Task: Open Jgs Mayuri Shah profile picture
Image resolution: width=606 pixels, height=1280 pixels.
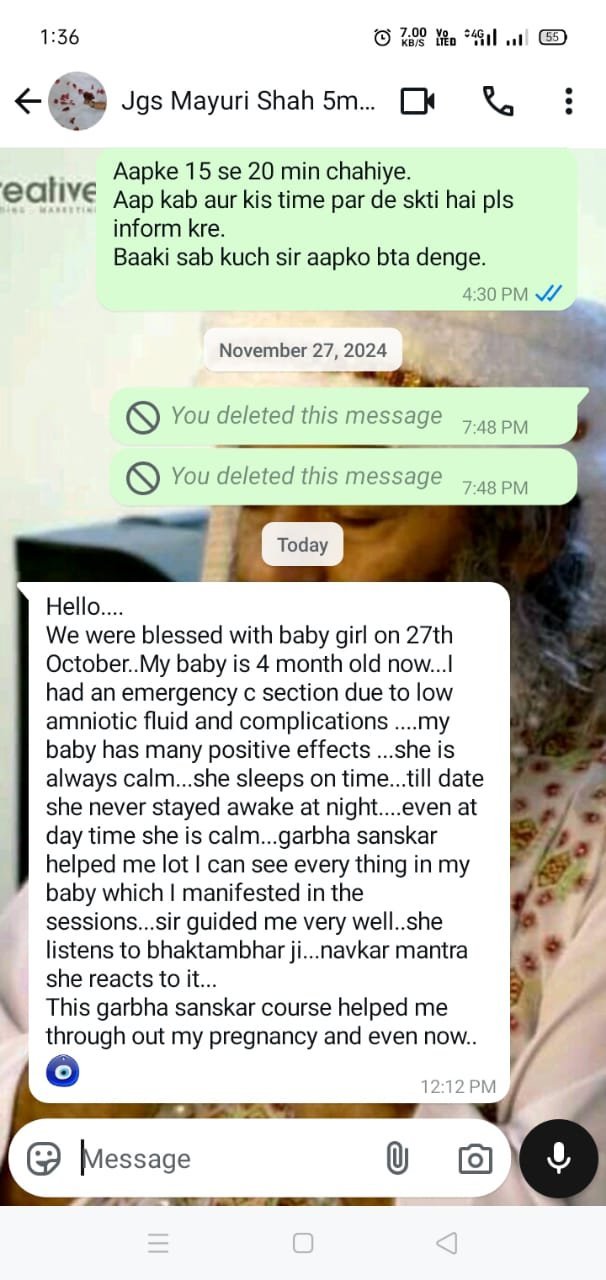Action: pos(77,100)
